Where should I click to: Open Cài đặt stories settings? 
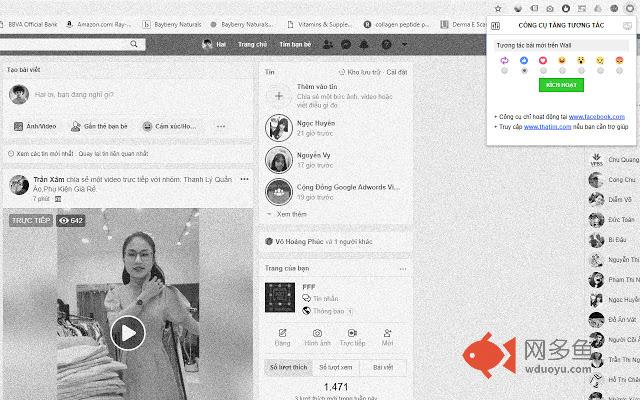(397, 72)
